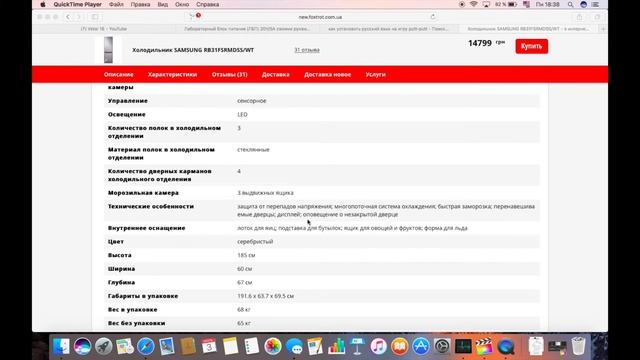Switch to как установить русский язык tab
This screenshot has height=360, width=640.
(388, 29)
